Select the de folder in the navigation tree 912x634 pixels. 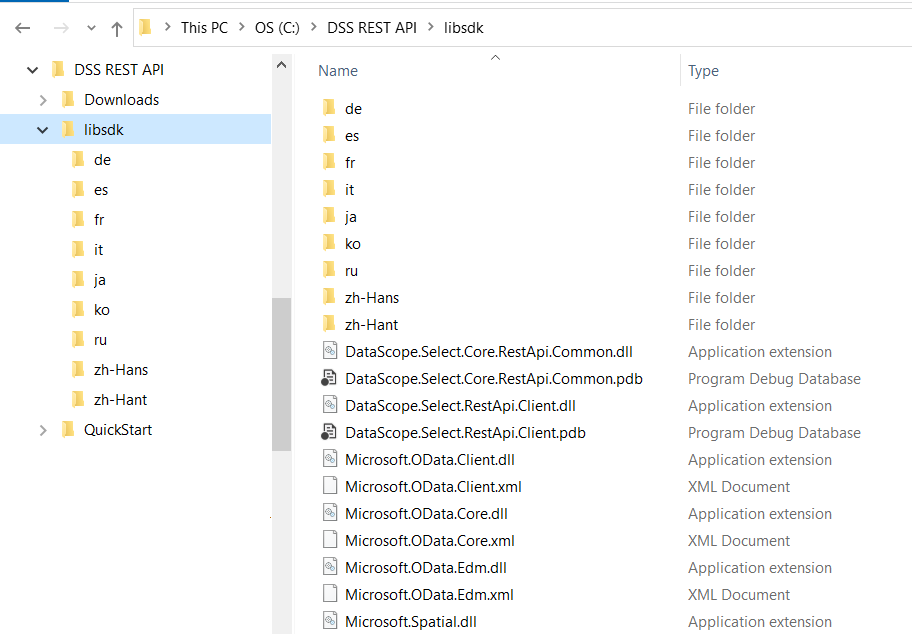102,160
